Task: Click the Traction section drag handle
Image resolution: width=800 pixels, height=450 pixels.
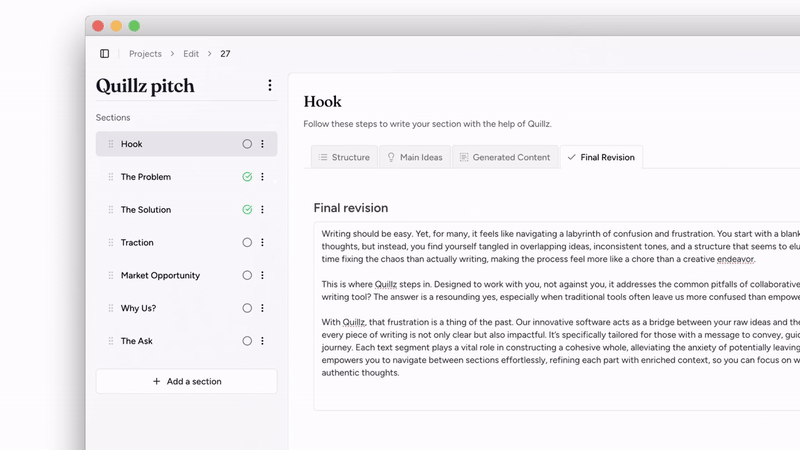Action: [x=111, y=242]
